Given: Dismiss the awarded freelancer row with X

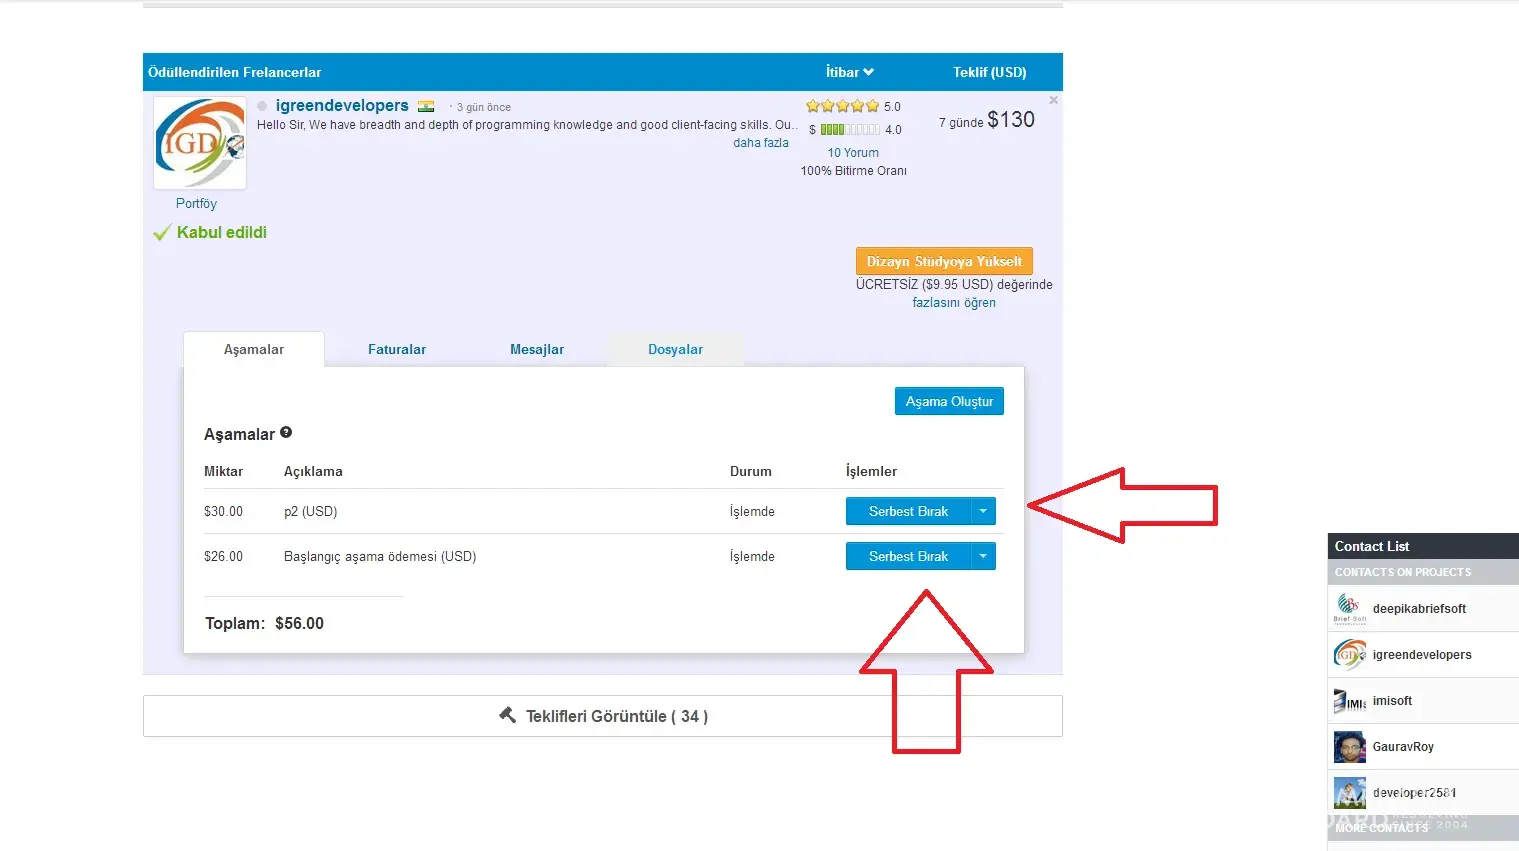Looking at the screenshot, I should tap(1053, 100).
